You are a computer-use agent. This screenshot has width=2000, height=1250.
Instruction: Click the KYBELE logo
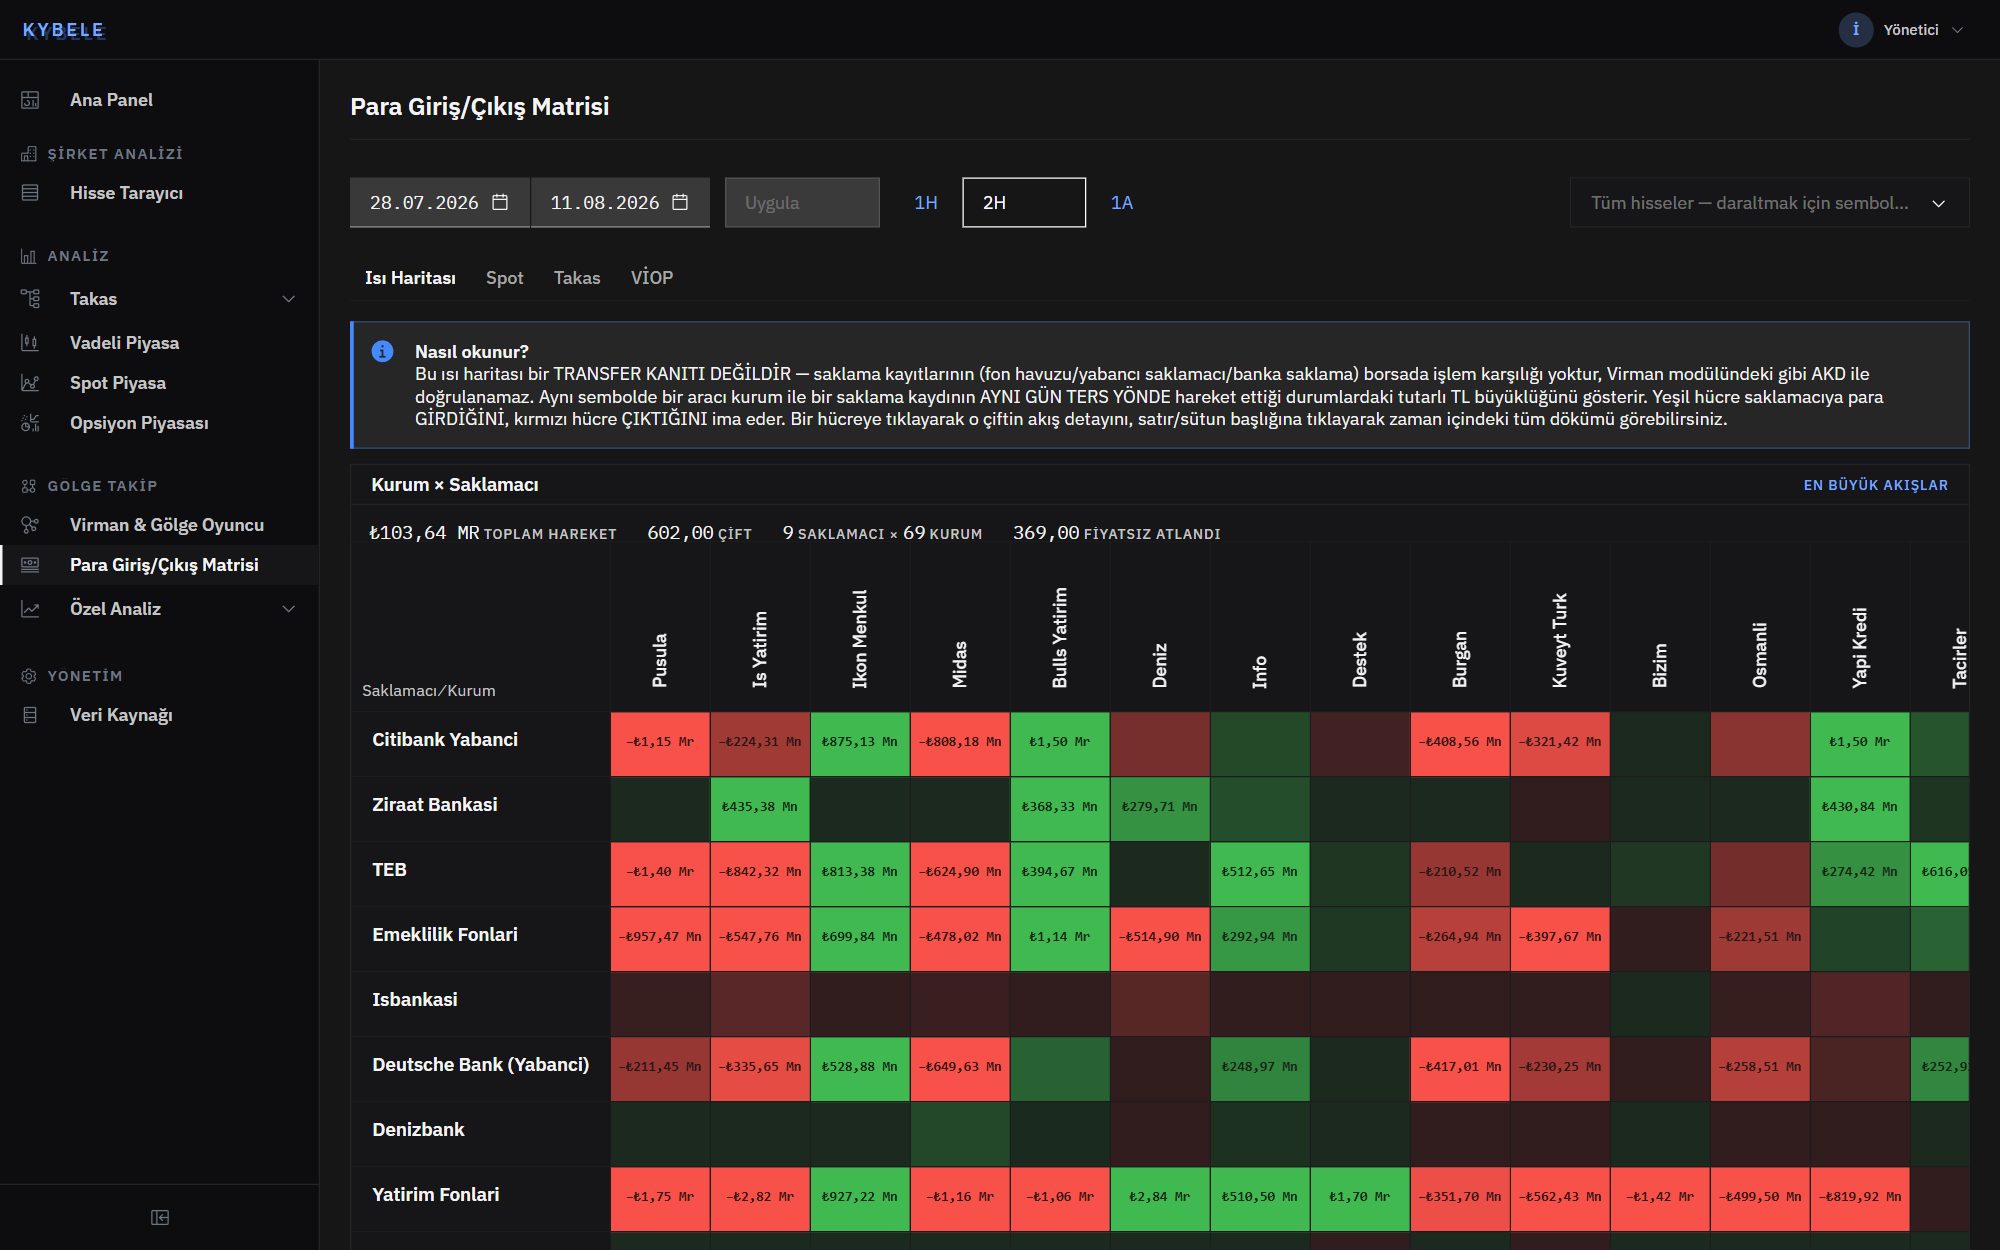click(63, 30)
